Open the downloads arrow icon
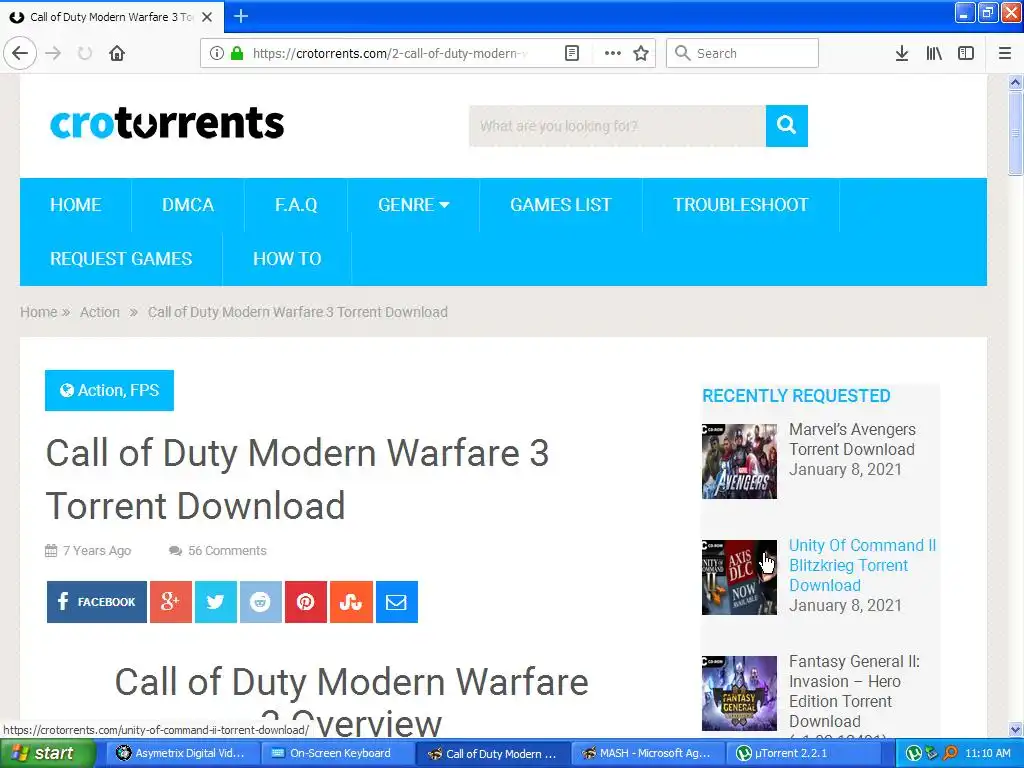Image resolution: width=1024 pixels, height=768 pixels. [x=902, y=54]
